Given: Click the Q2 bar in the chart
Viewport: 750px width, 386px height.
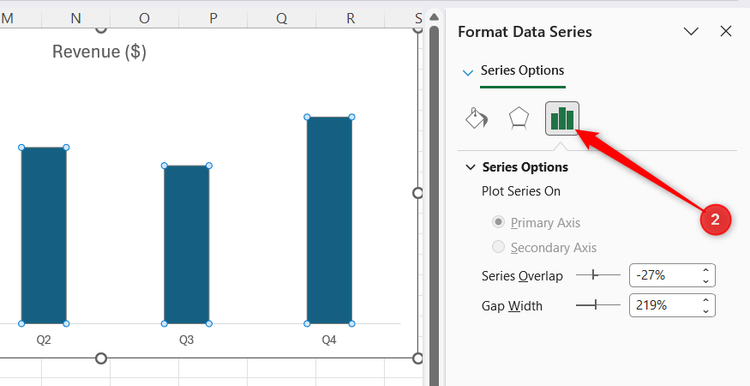Looking at the screenshot, I should tap(44, 235).
